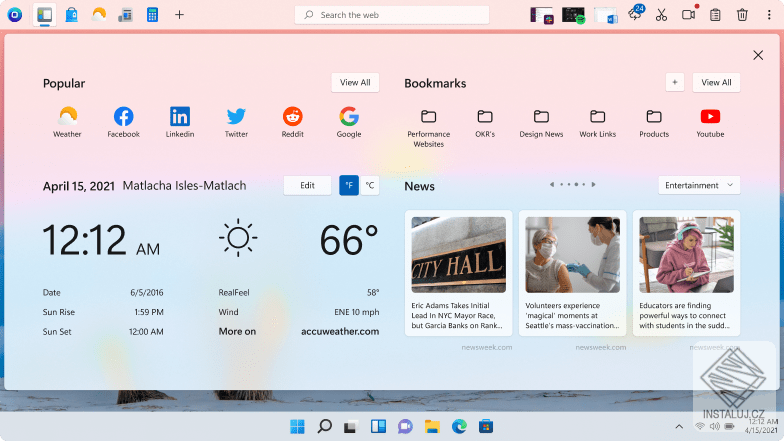This screenshot has width=784, height=441.
Task: Open Widgets from taskbar
Action: (378, 426)
